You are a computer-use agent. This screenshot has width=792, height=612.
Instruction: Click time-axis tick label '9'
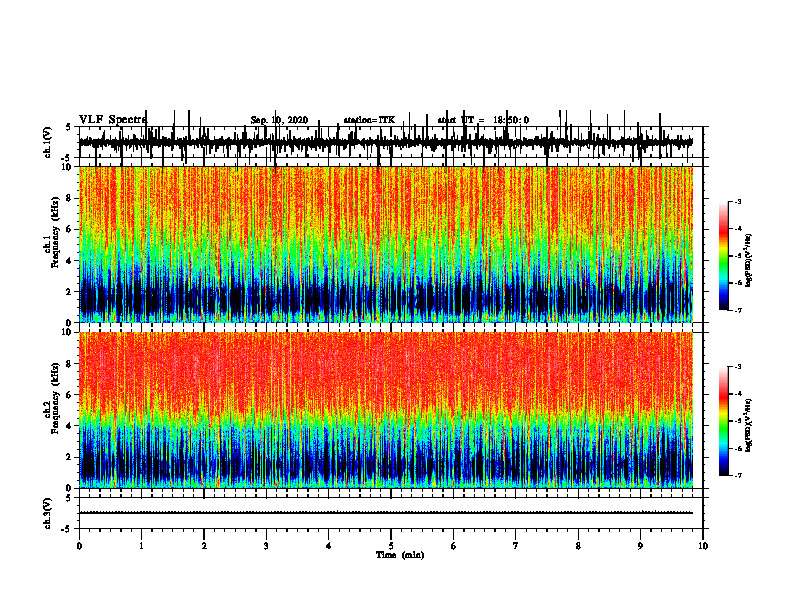[640, 546]
